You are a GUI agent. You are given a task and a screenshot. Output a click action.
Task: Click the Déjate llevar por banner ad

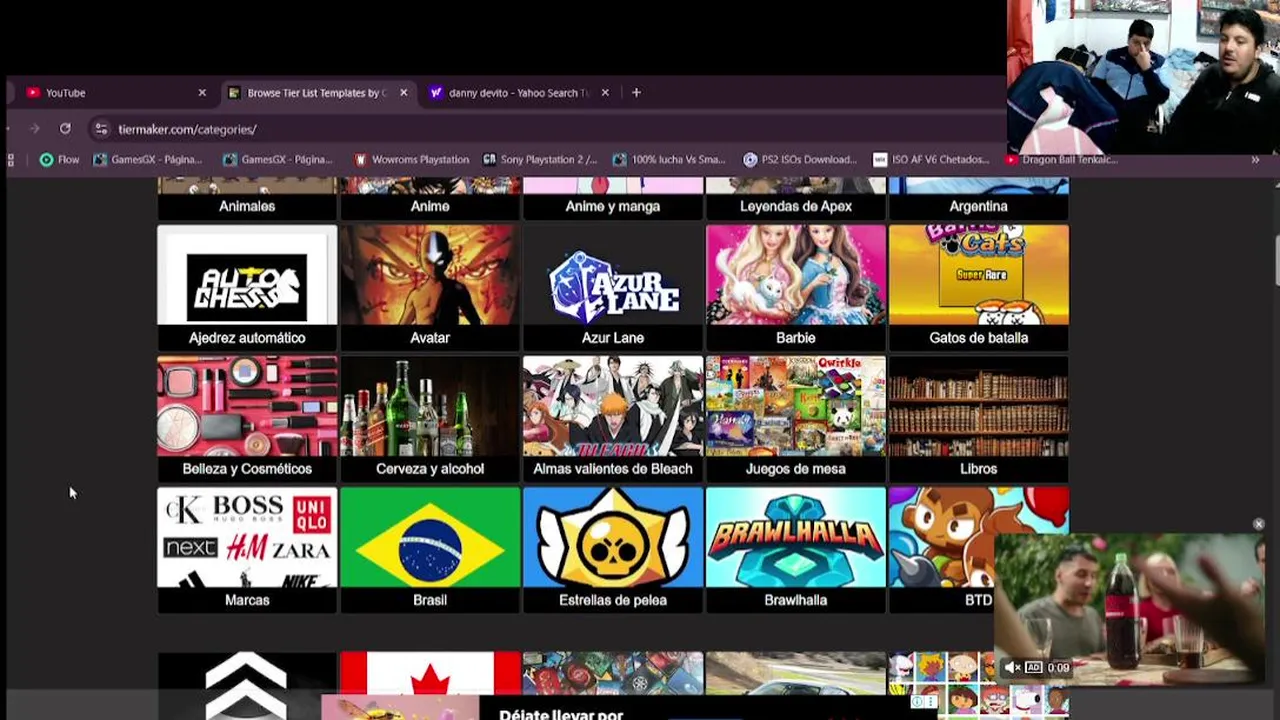pyautogui.click(x=630, y=708)
